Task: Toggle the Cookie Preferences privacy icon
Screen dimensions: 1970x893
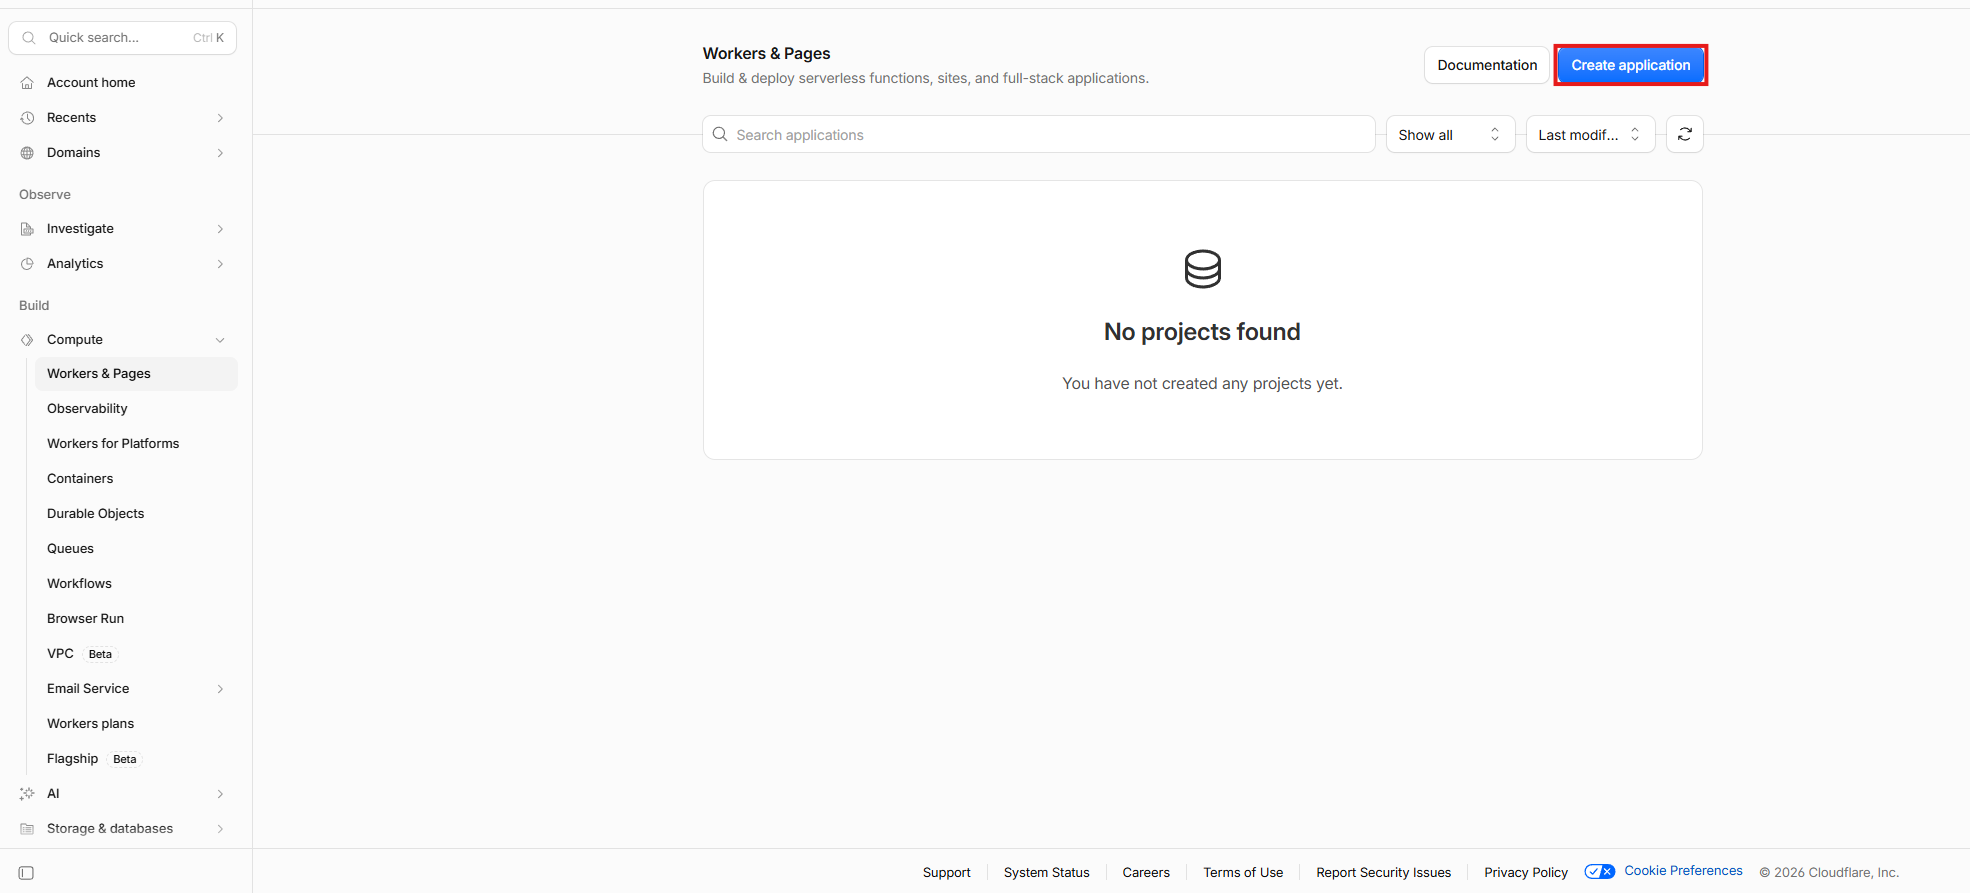Action: [x=1600, y=871]
